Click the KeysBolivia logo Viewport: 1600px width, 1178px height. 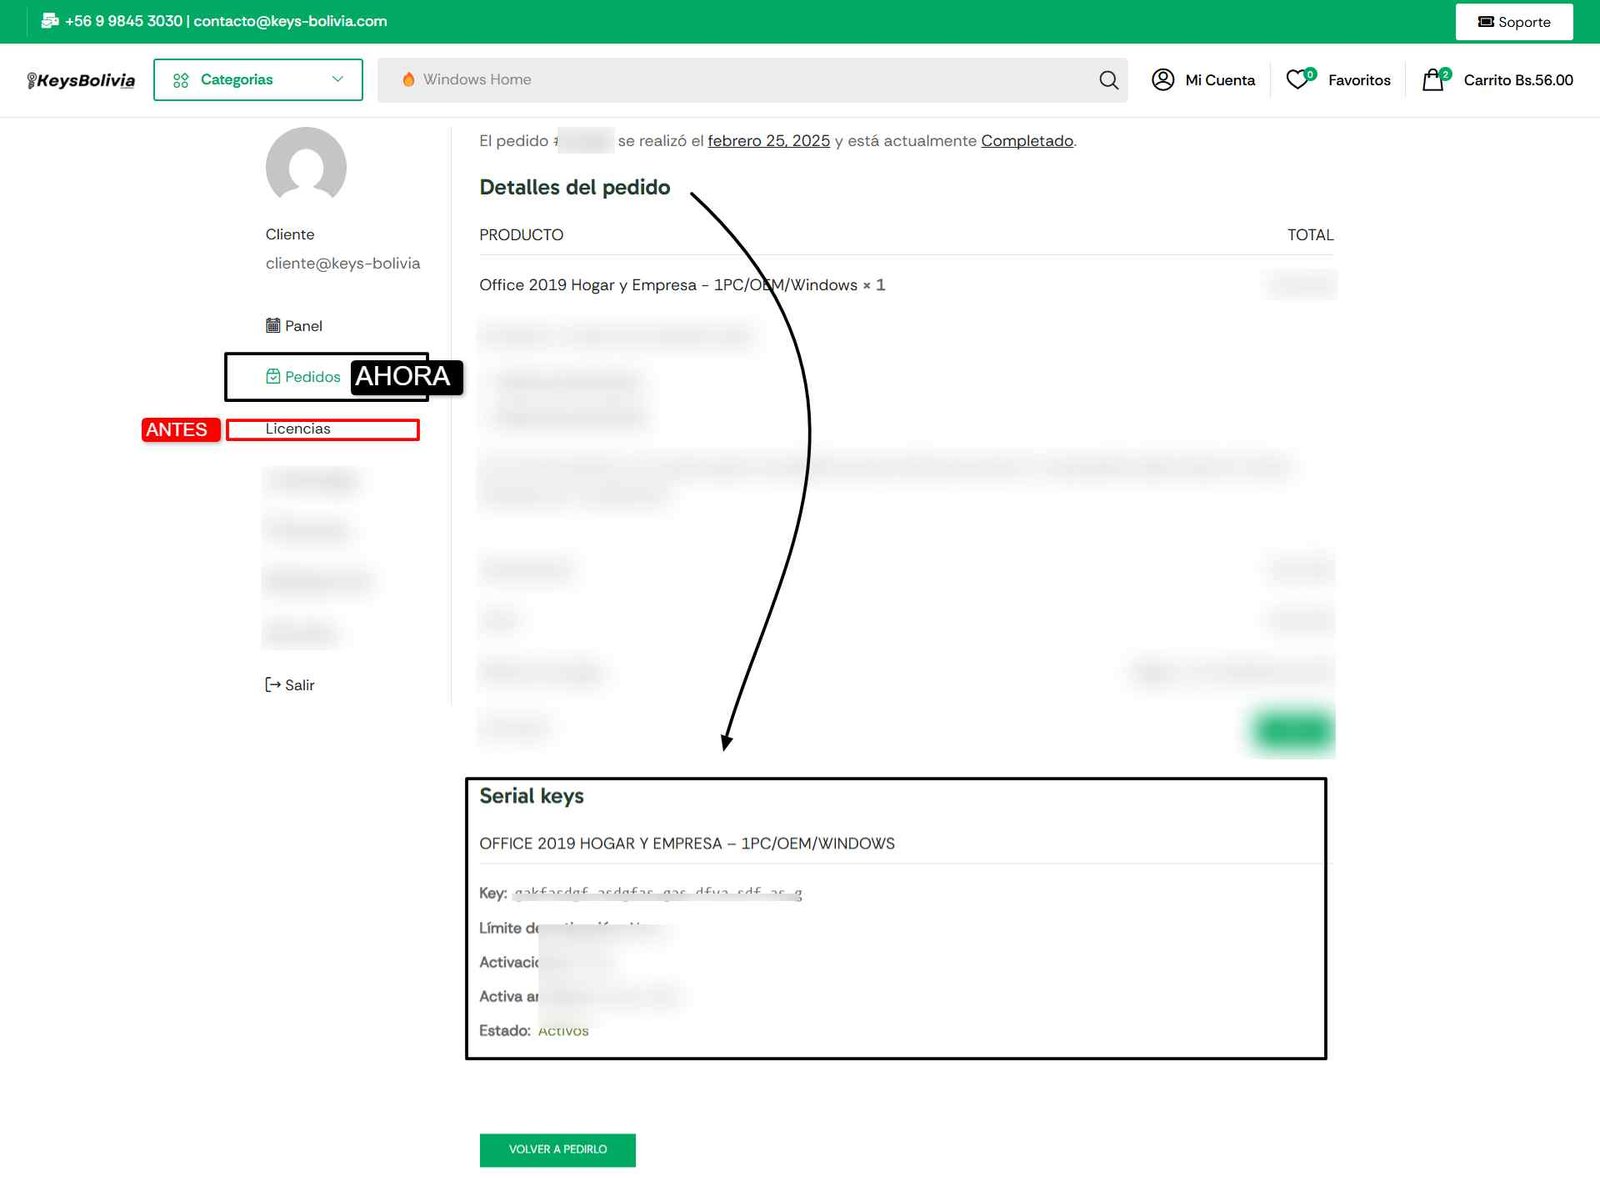[81, 80]
